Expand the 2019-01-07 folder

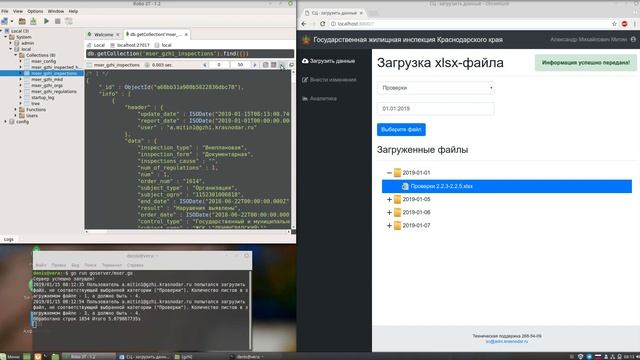point(389,226)
